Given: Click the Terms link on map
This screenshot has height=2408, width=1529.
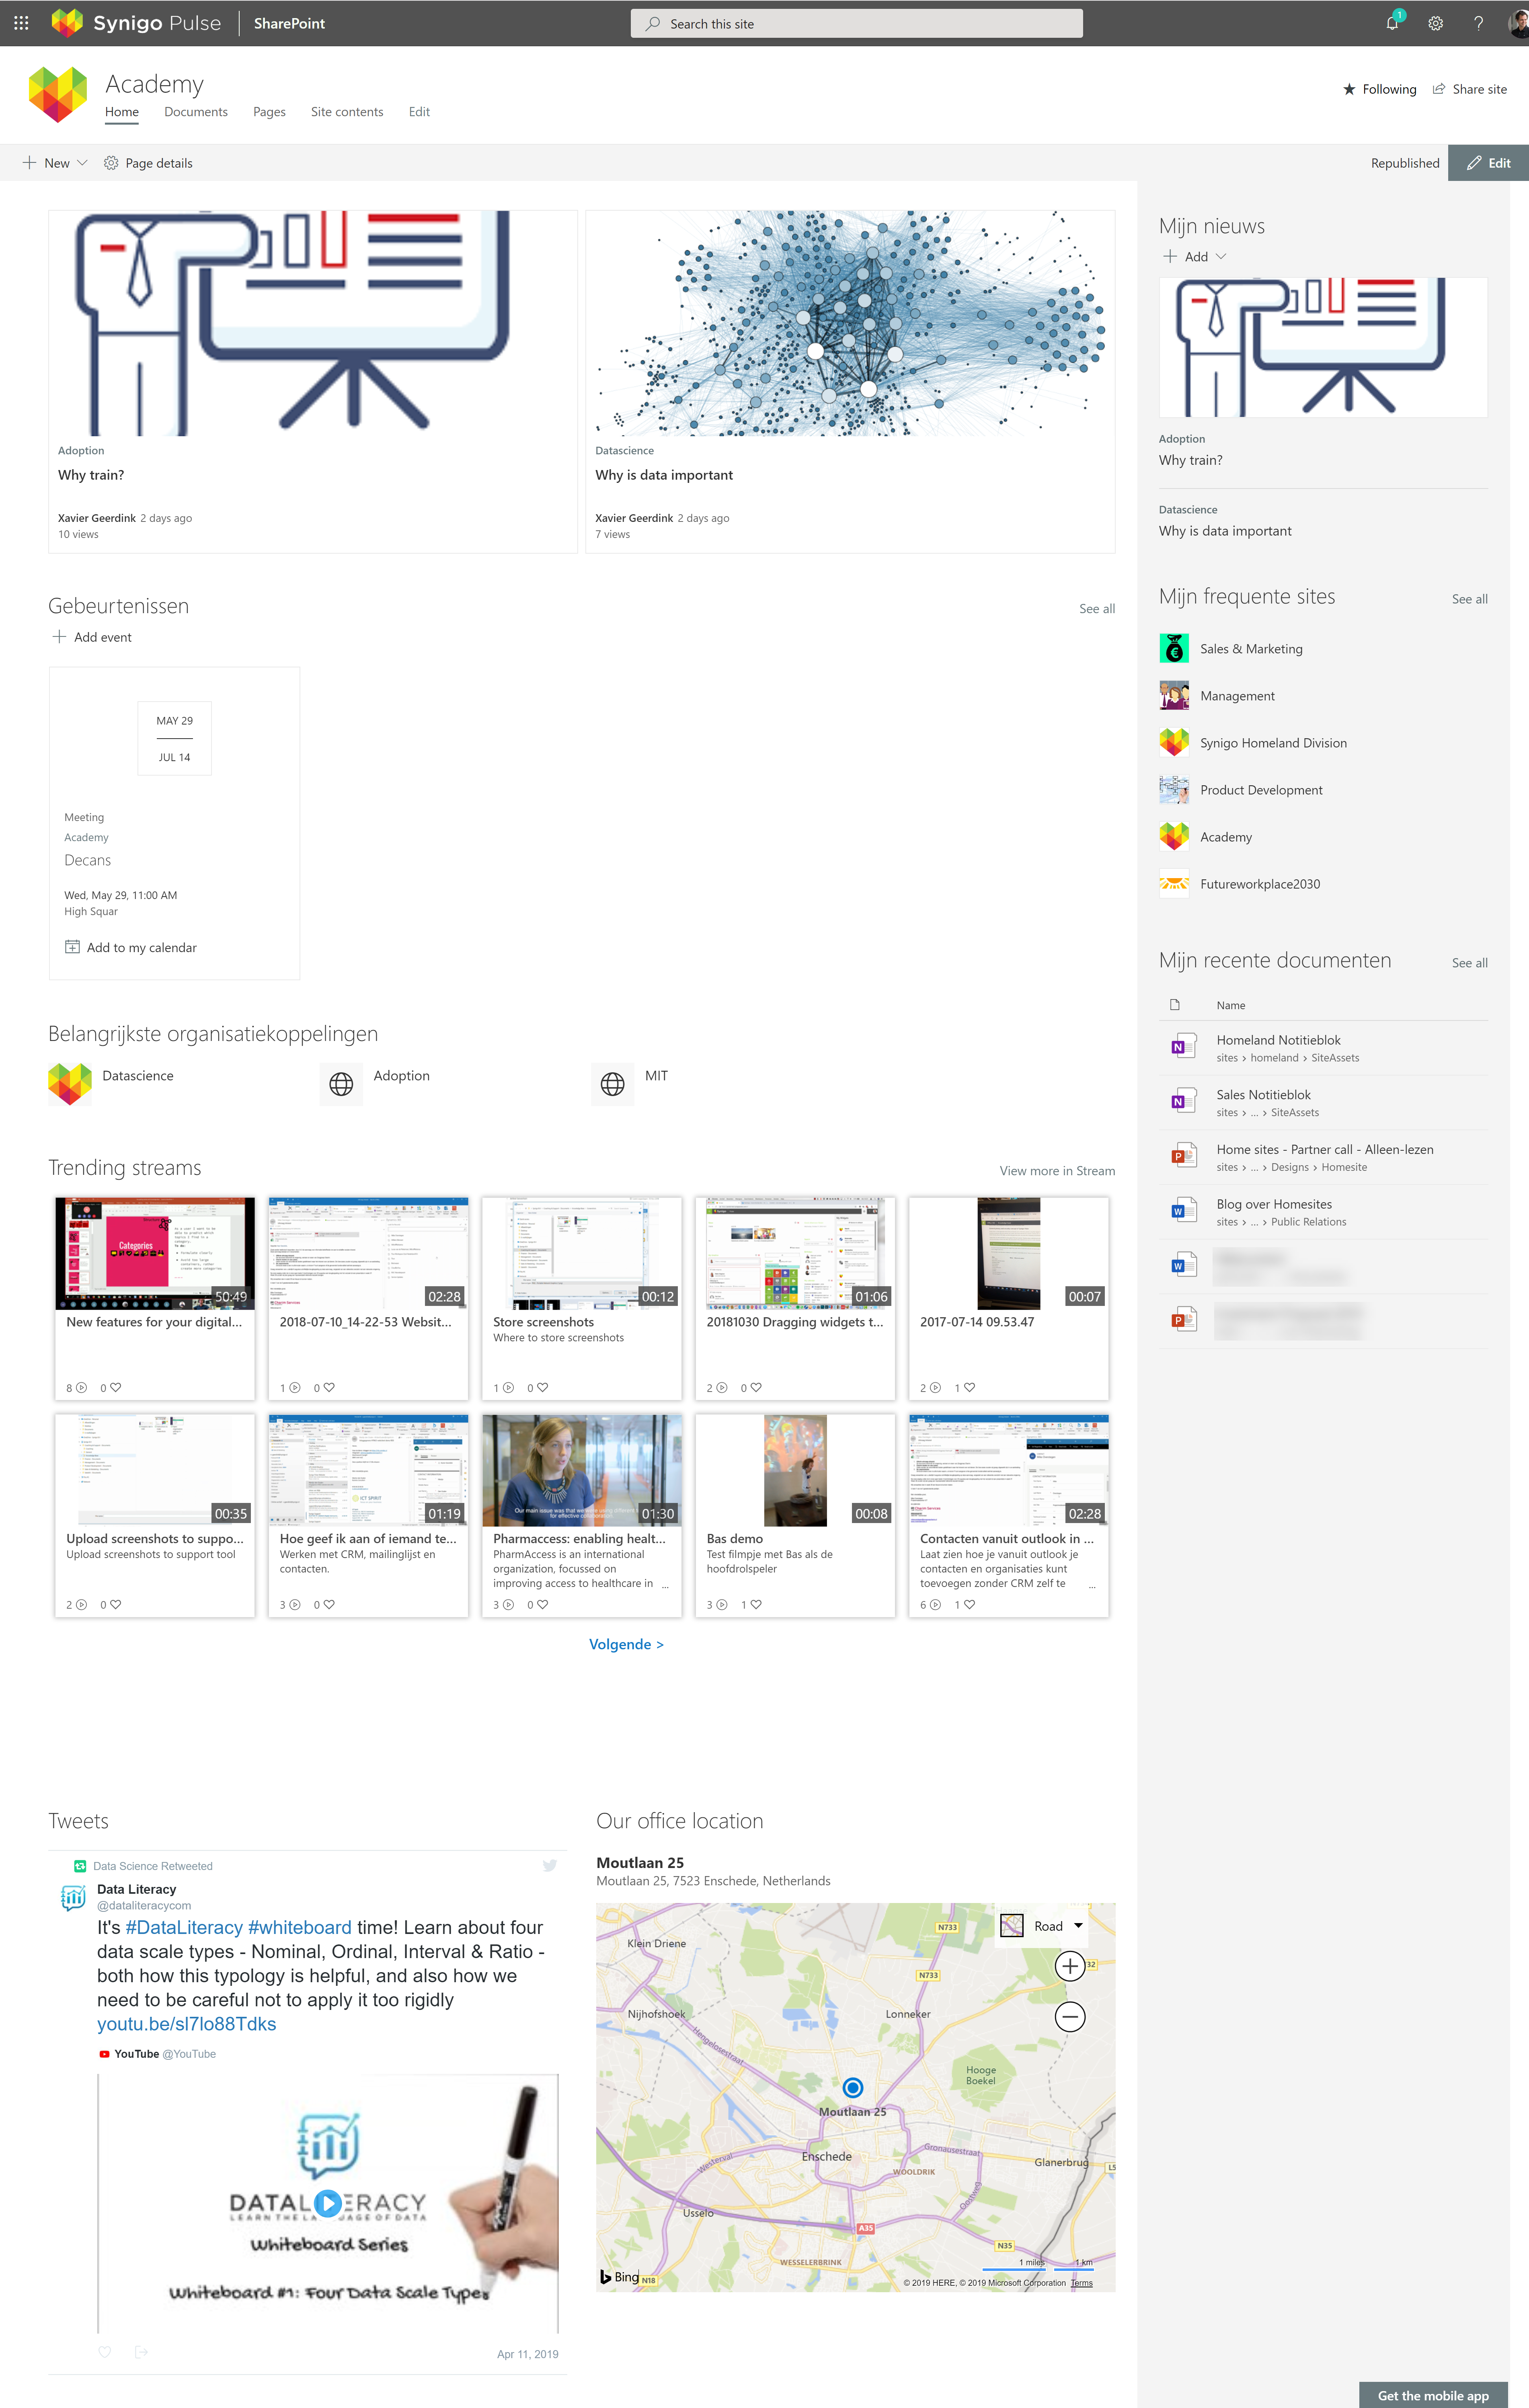Looking at the screenshot, I should (x=1082, y=2282).
